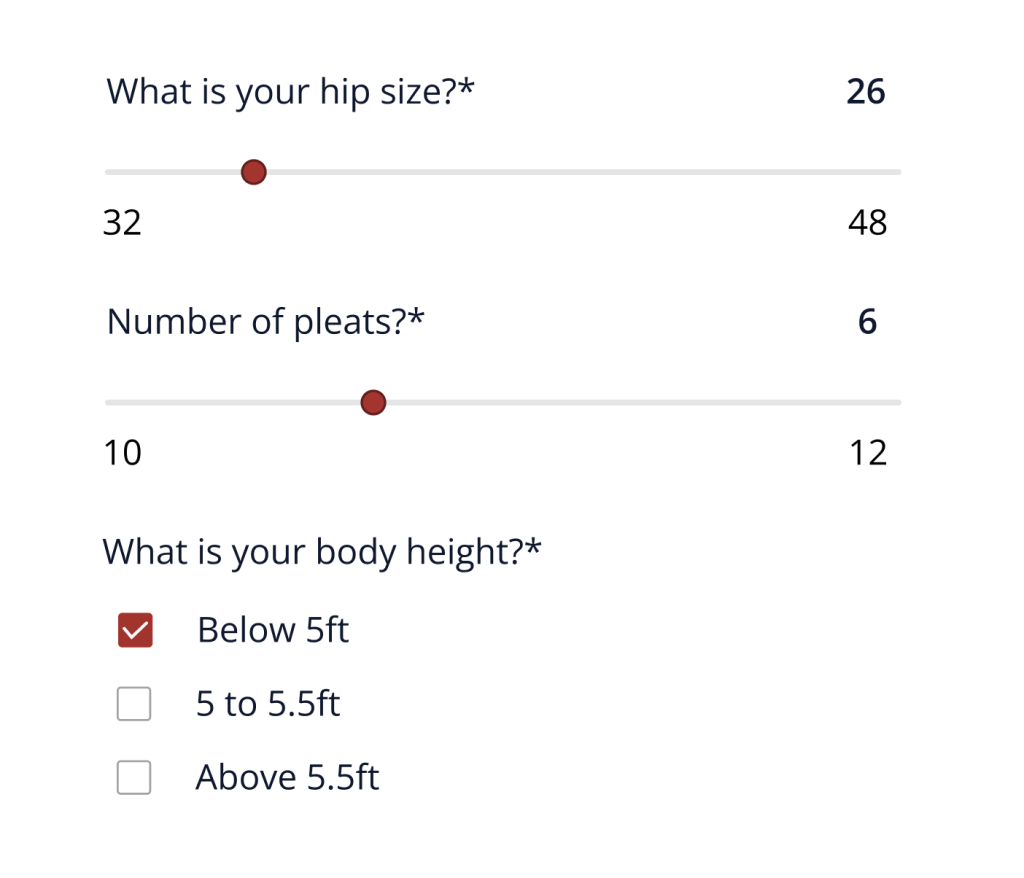Choose the "Above 5.5ft" option label
Viewport: 1024px width, 878px height.
coord(287,777)
